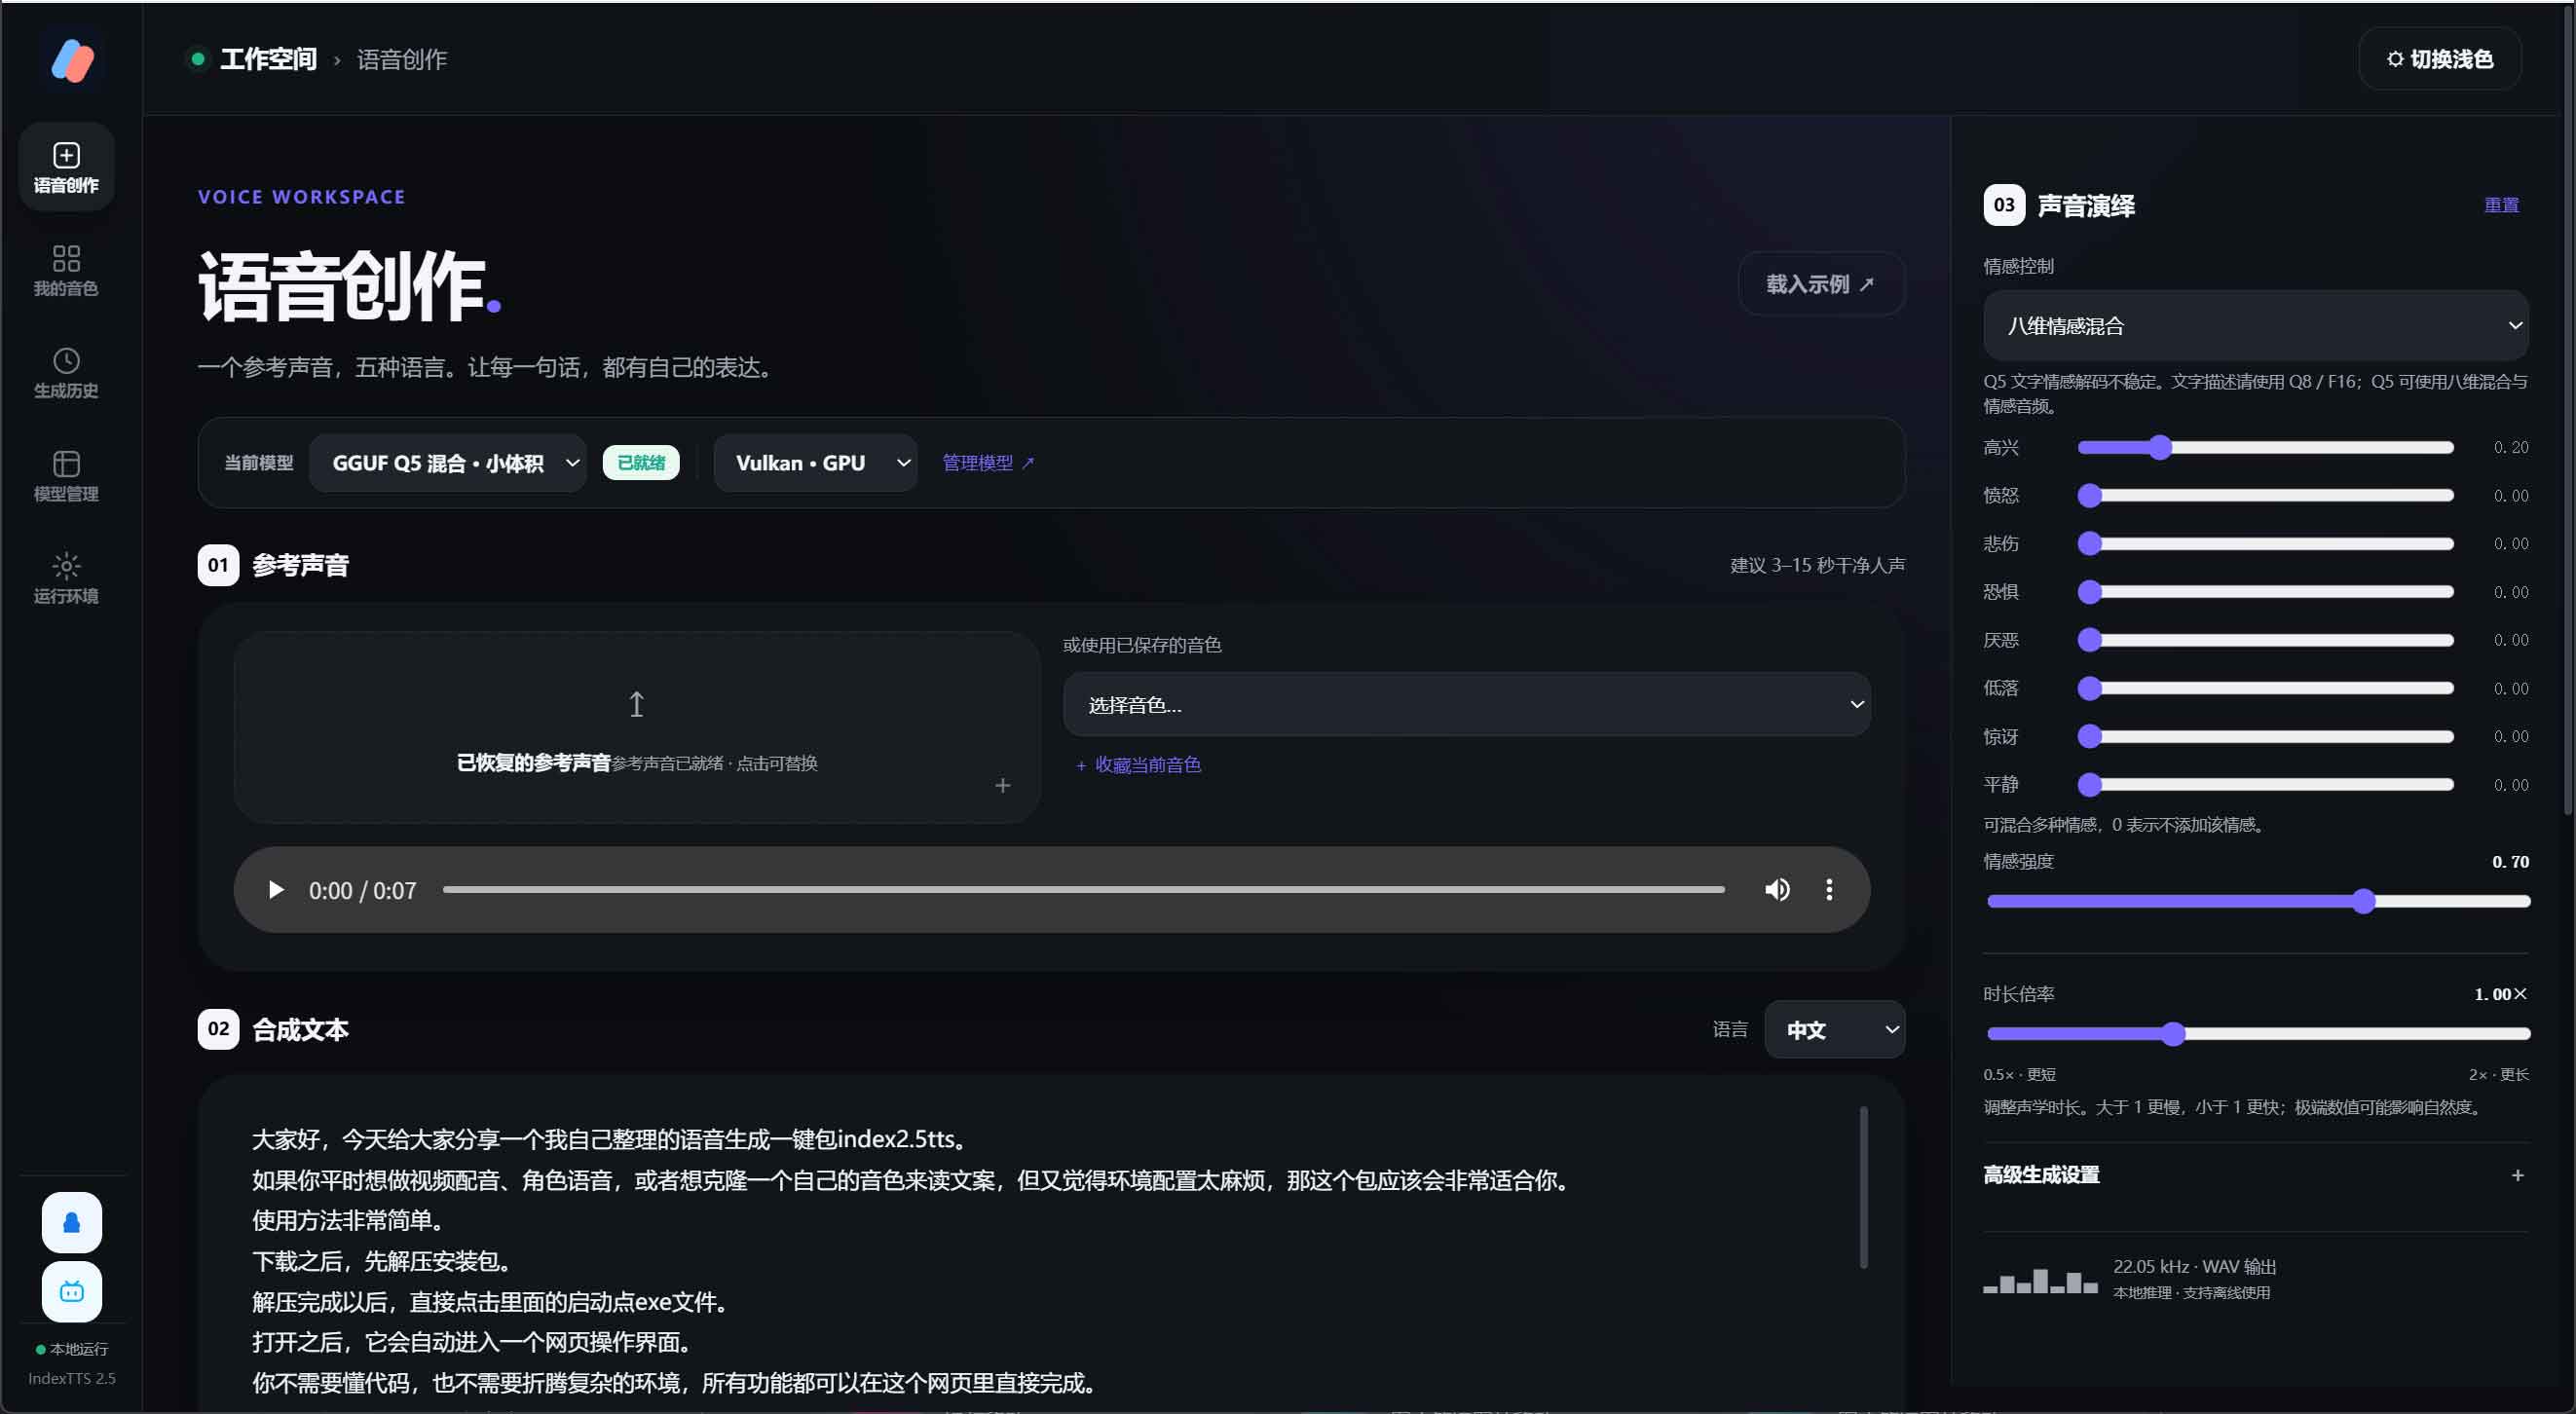
Task: Click the 0.70 emotion strength value
Action: (x=2510, y=862)
